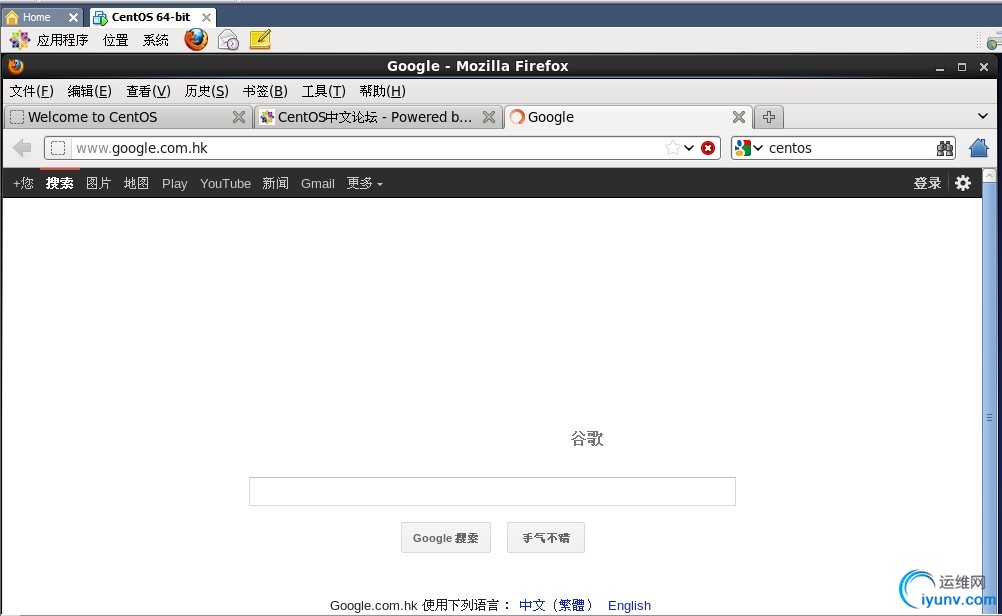
Task: Open the 位置 panel menu
Action: coord(116,40)
